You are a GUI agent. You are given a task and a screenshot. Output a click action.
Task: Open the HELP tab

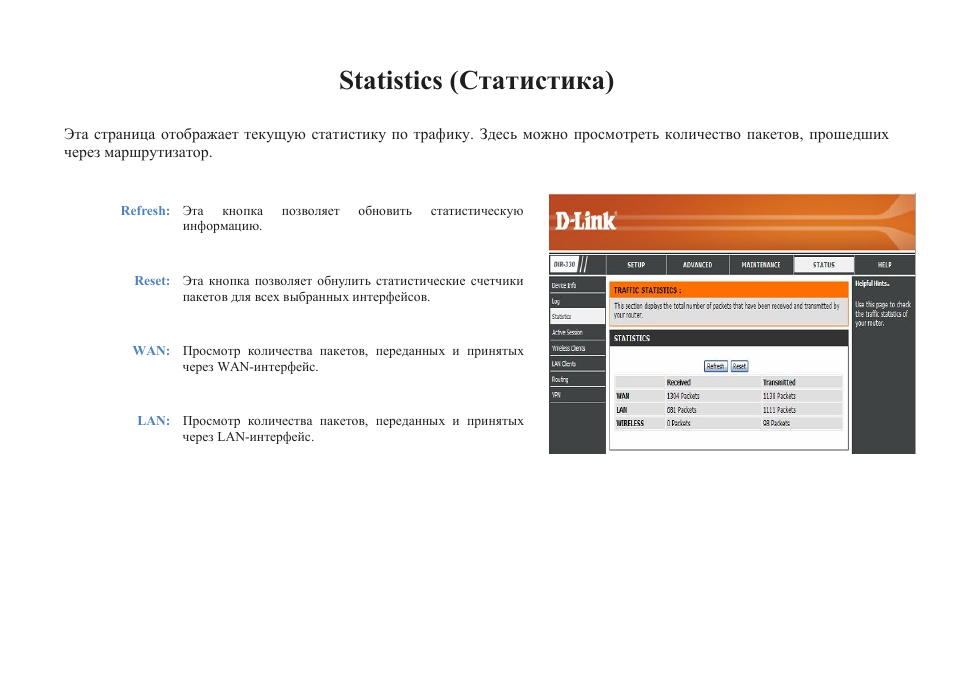pyautogui.click(x=884, y=265)
